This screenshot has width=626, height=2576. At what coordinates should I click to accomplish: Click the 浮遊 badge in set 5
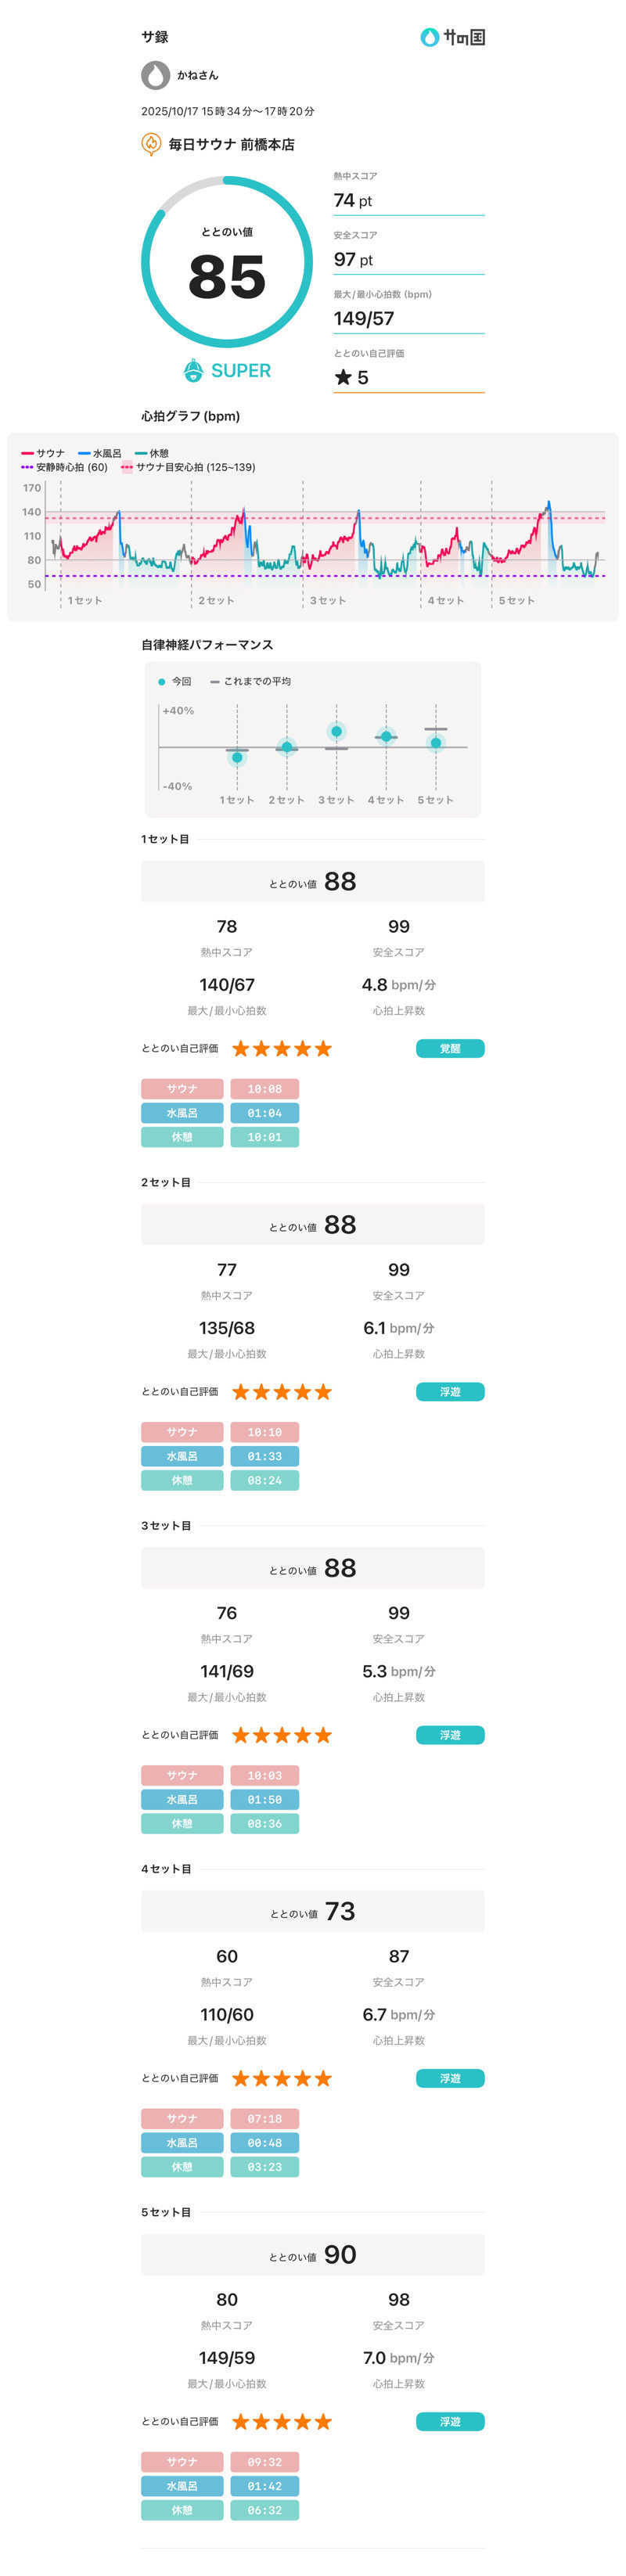[450, 2421]
